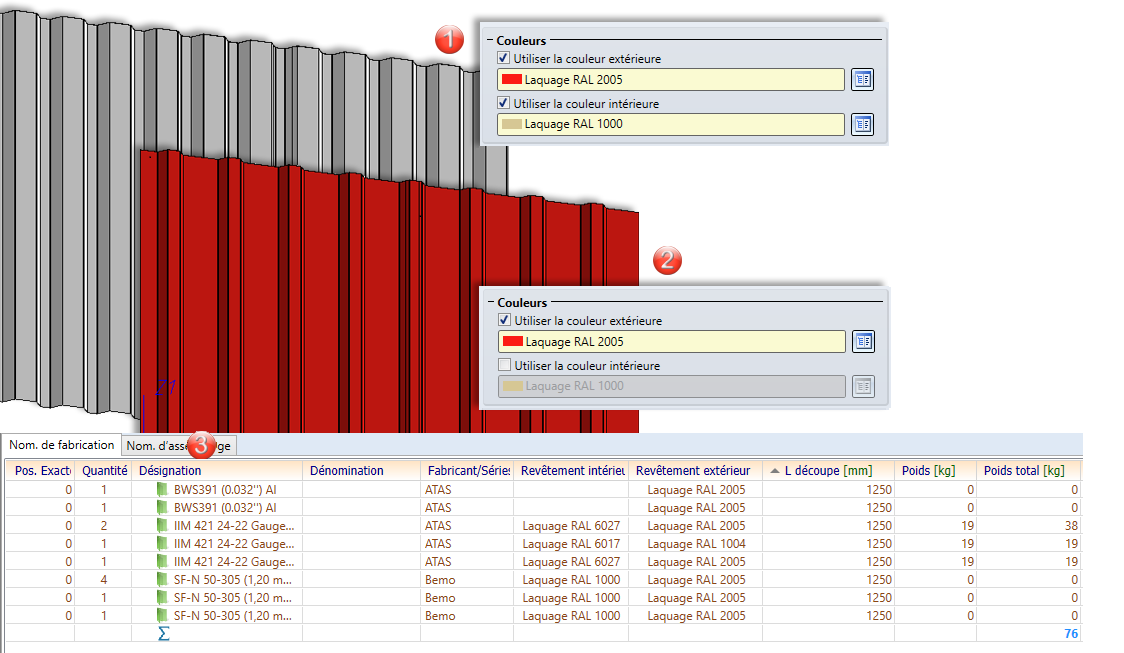Viewport: 1124px width, 653px height.
Task: Uncheck interior colour checkbox in upper Couleurs panel
Action: 503,103
